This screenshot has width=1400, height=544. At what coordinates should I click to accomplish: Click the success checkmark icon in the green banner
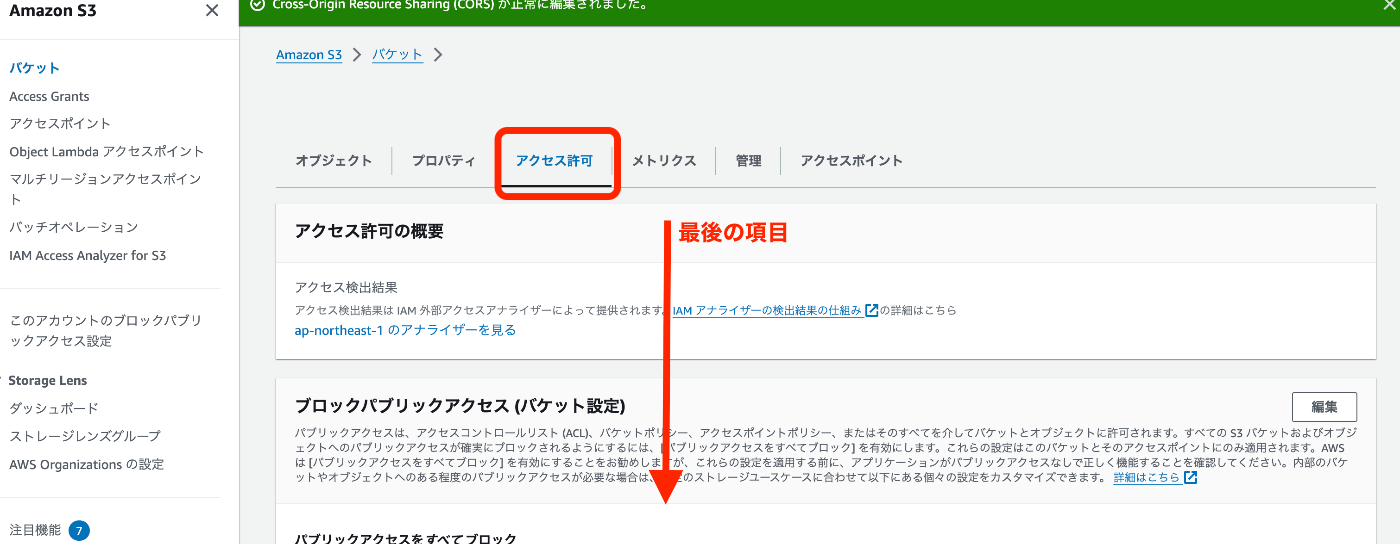click(258, 5)
